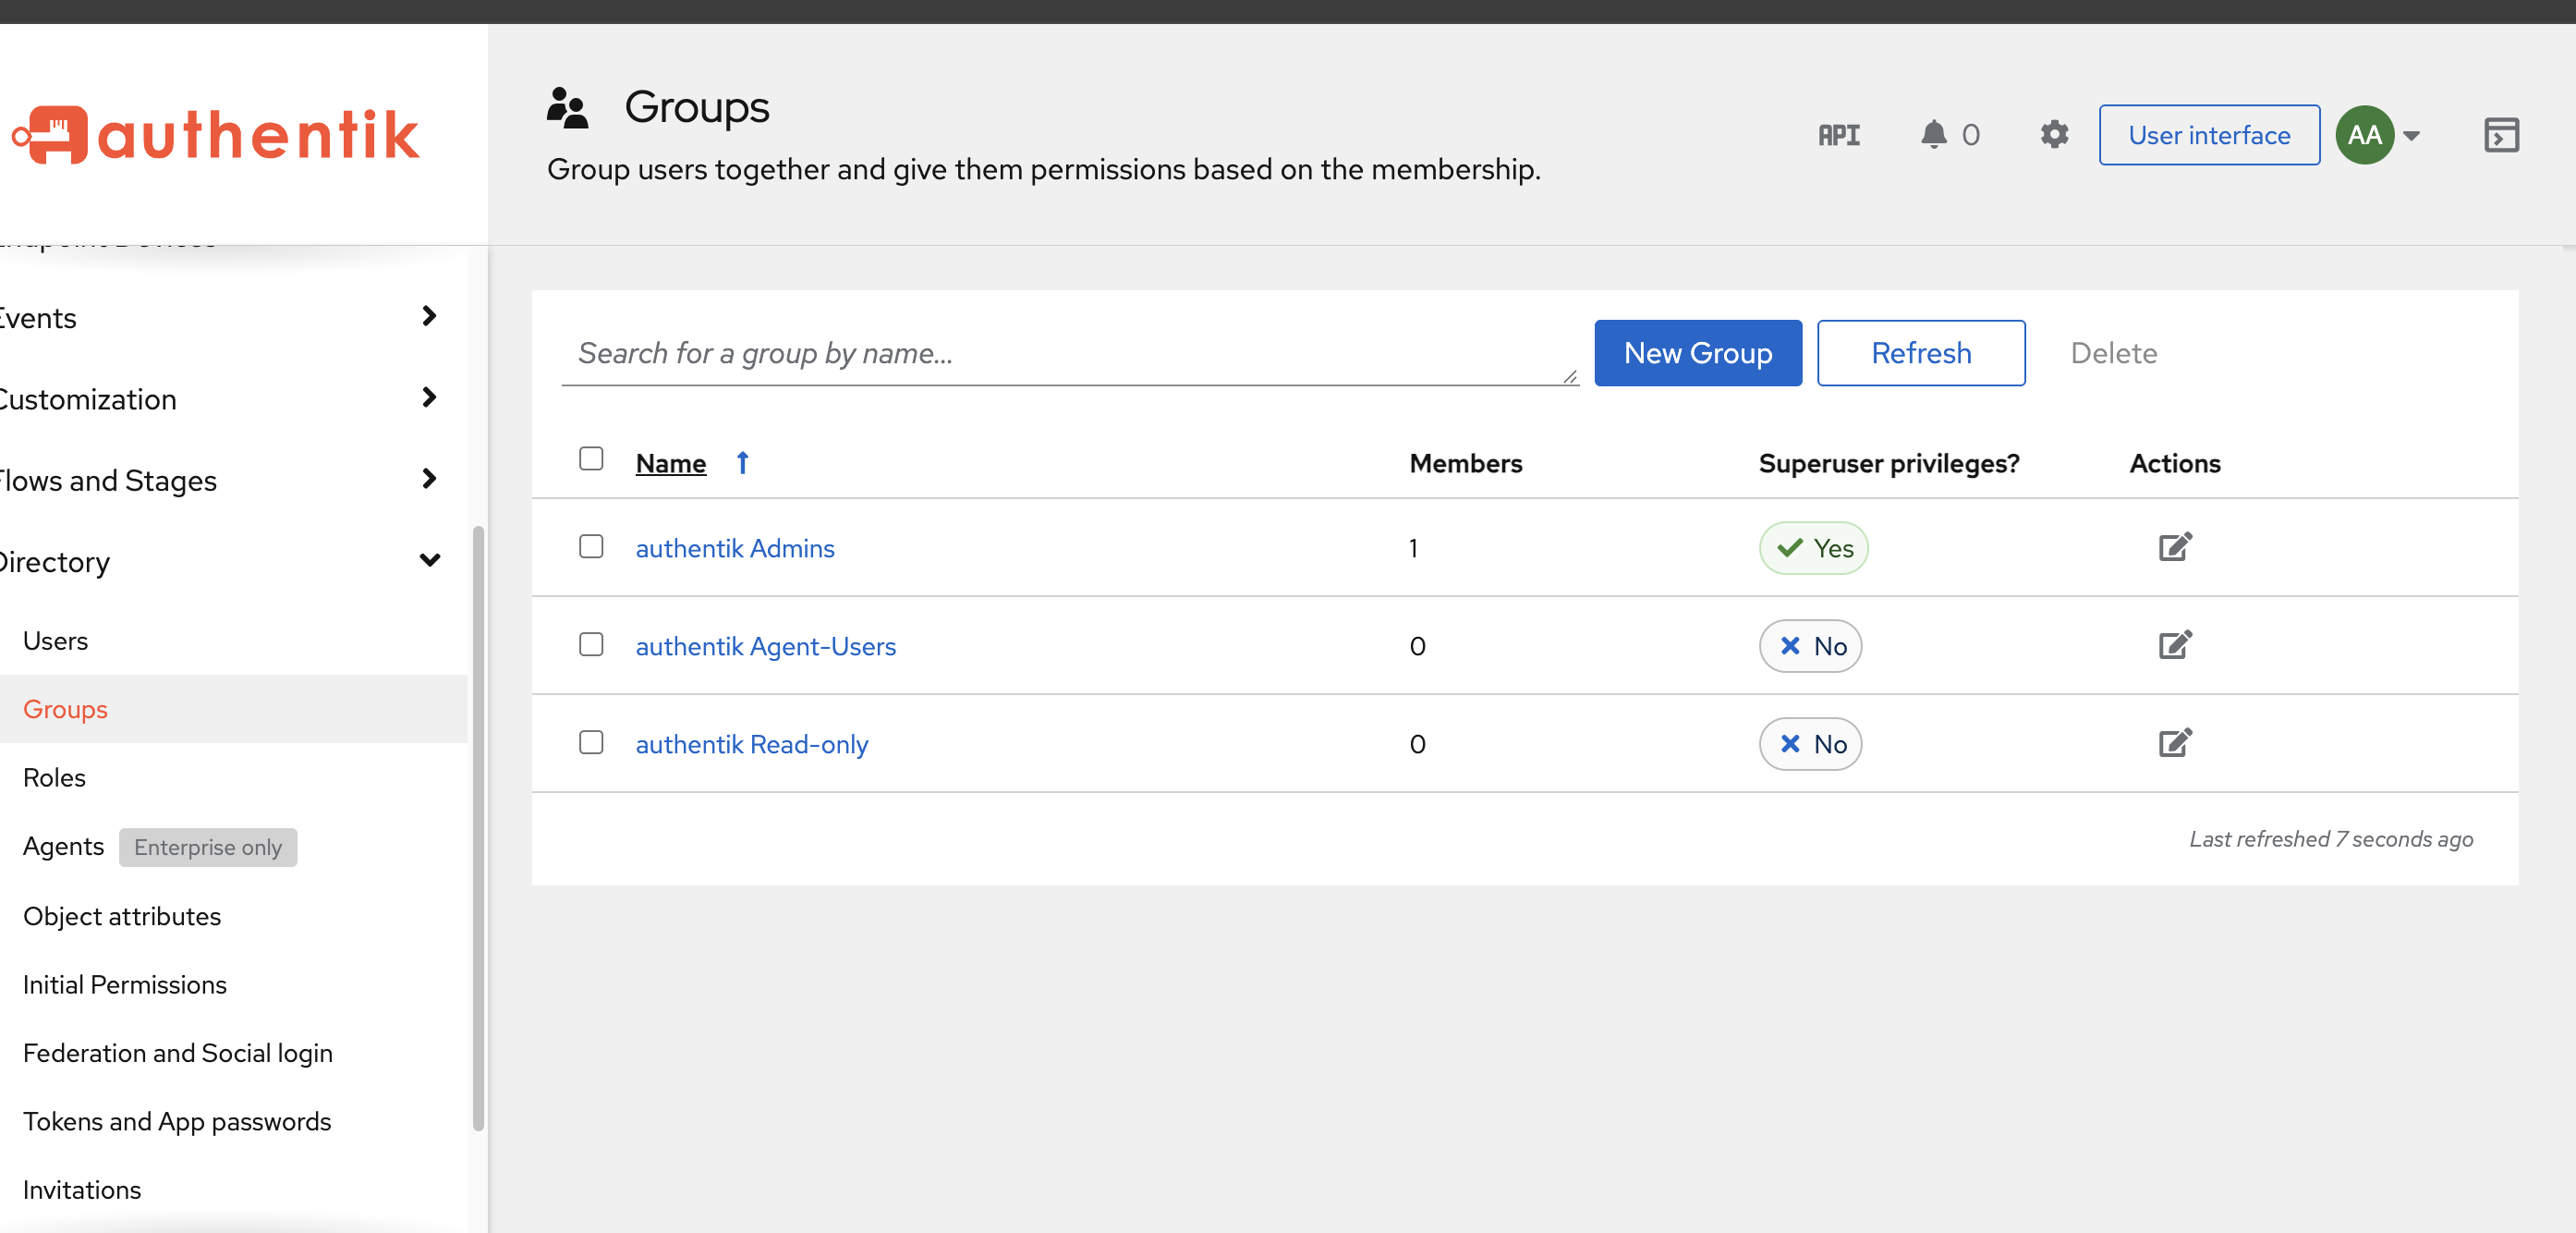Image resolution: width=2576 pixels, height=1233 pixels.
Task: Click the Yes superuser badge
Action: (1814, 548)
